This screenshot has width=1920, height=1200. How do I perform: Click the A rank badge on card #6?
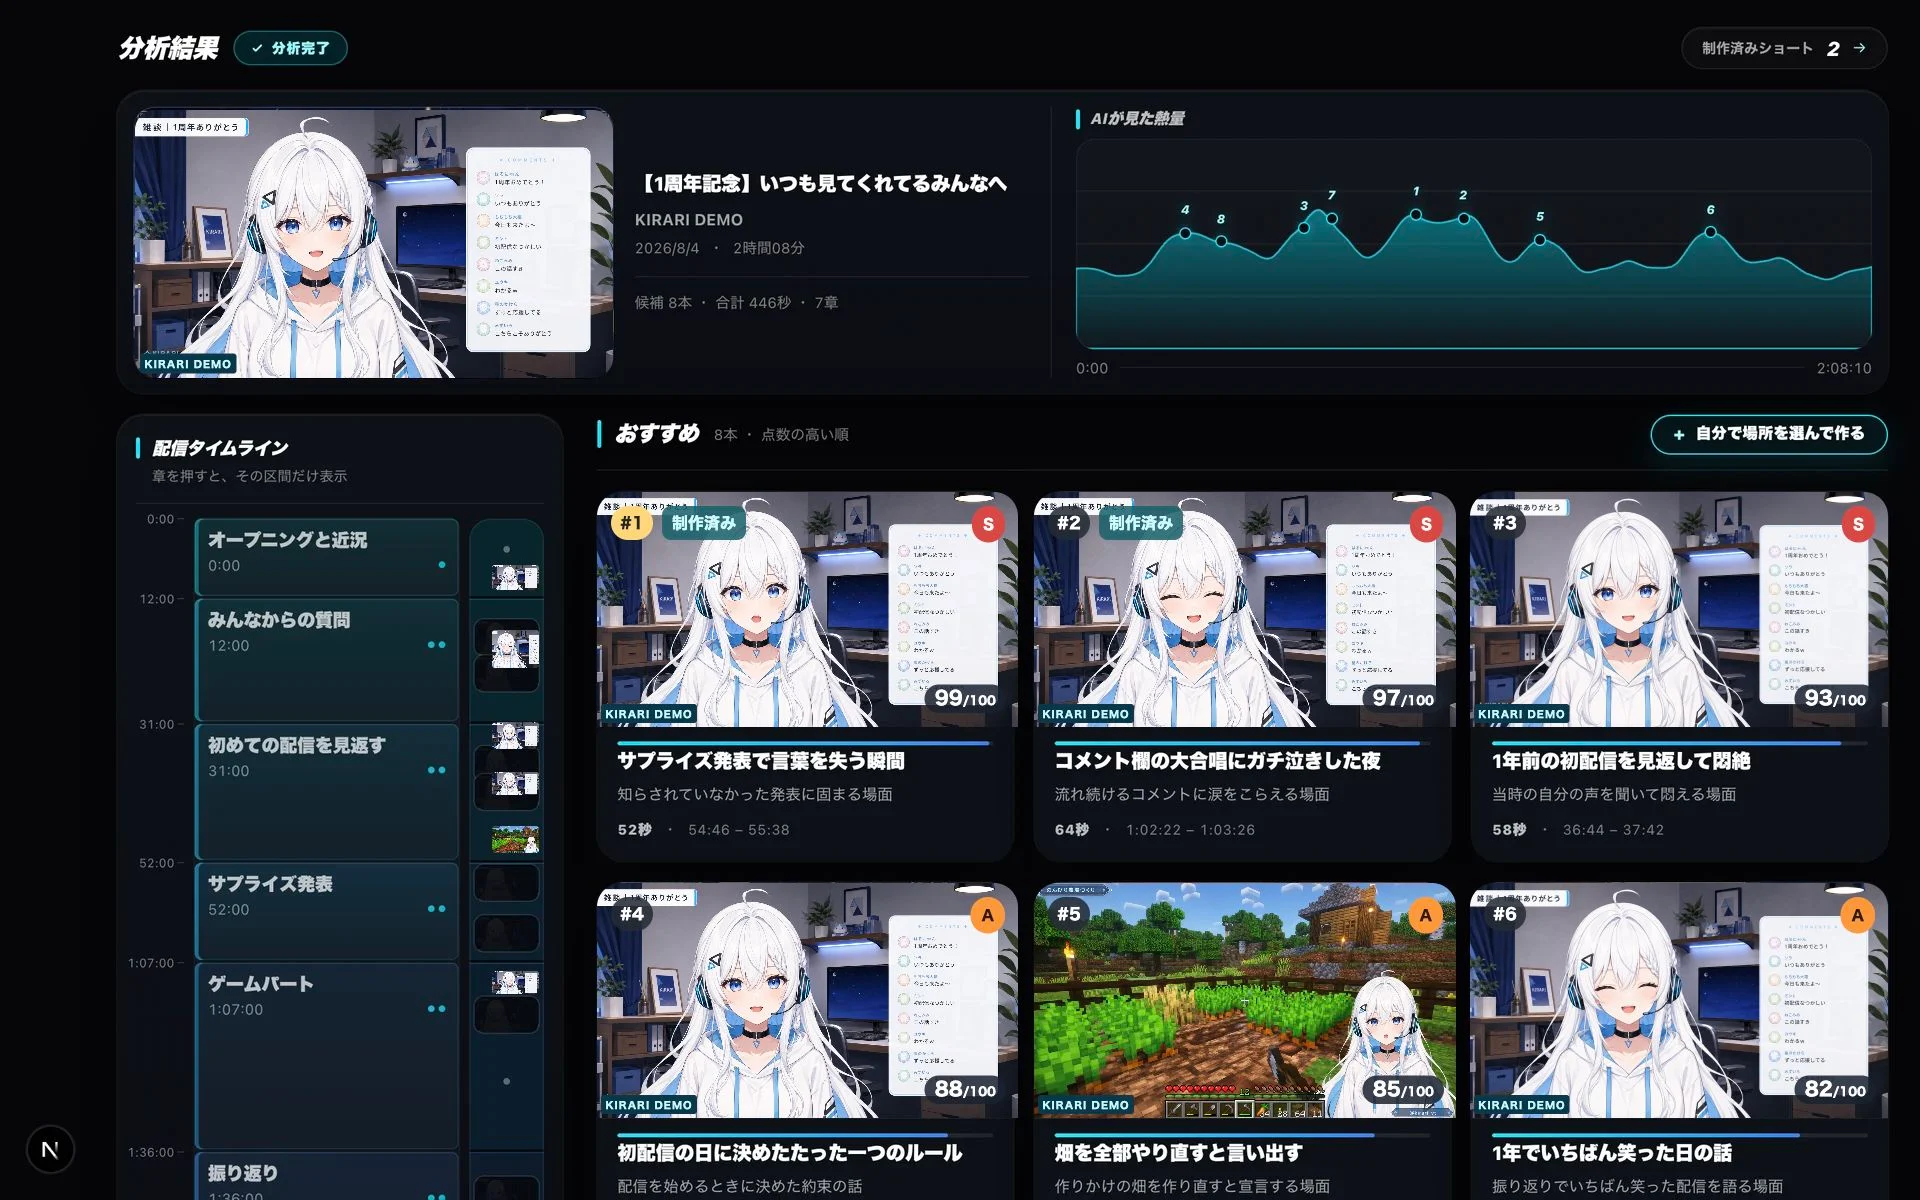(x=1858, y=915)
